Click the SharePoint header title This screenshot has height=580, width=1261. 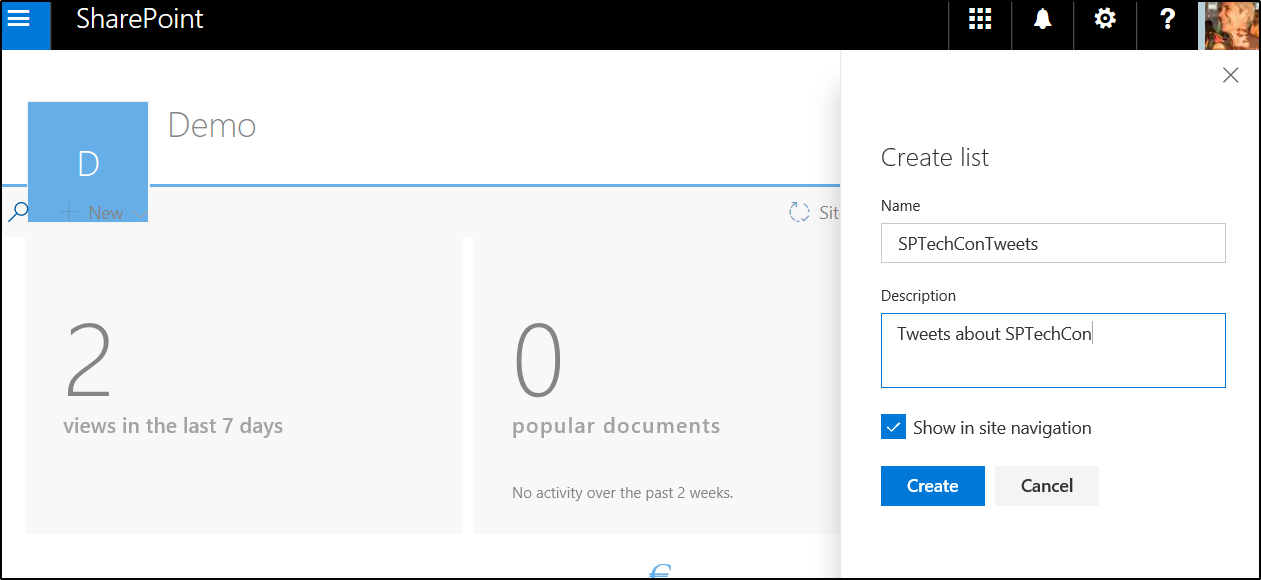click(x=140, y=19)
